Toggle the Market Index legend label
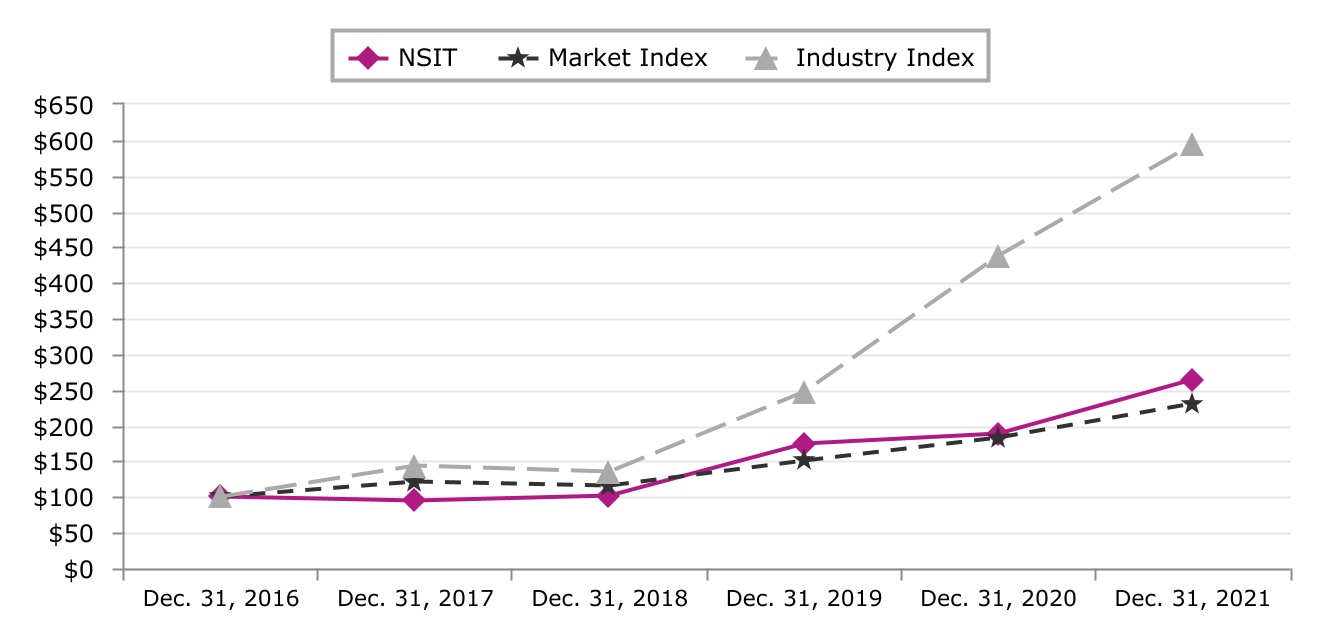 tap(627, 58)
